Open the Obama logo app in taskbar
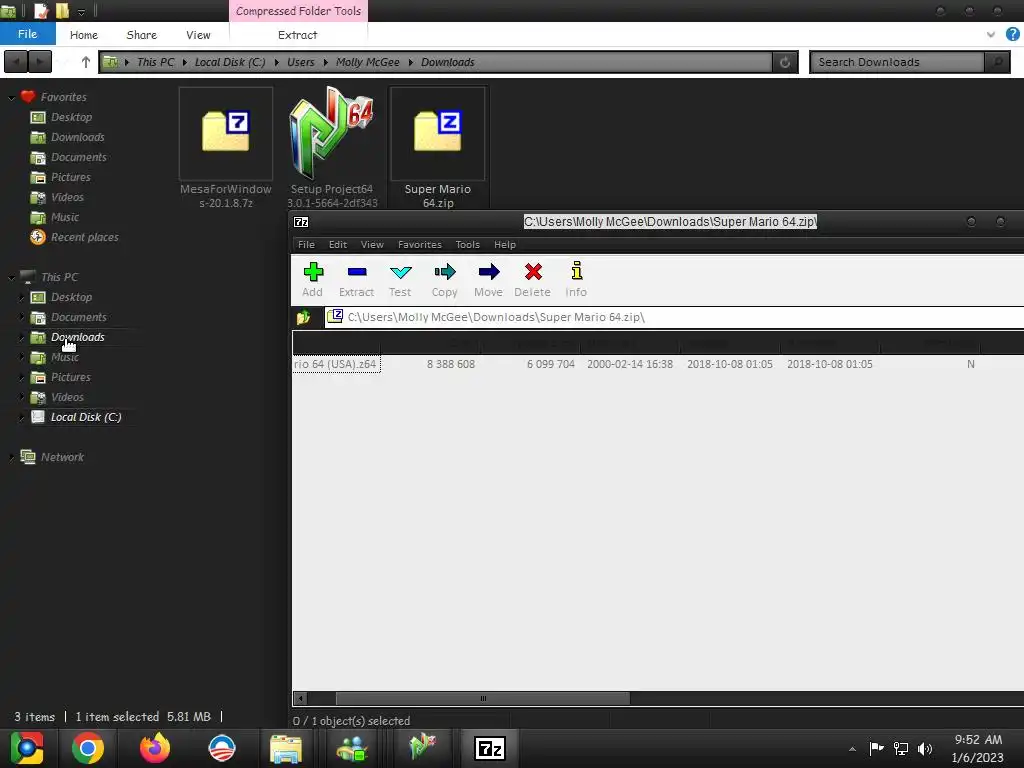 221,748
